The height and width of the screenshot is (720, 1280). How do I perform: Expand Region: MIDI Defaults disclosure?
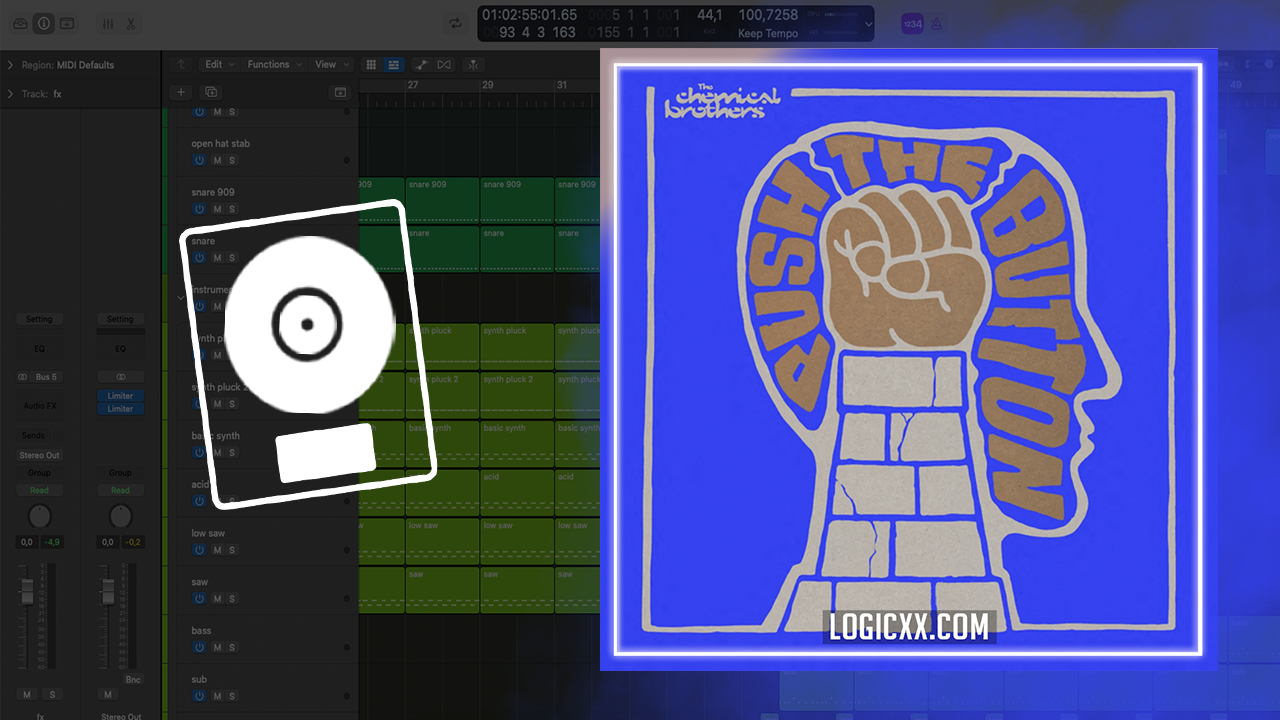click(10, 65)
